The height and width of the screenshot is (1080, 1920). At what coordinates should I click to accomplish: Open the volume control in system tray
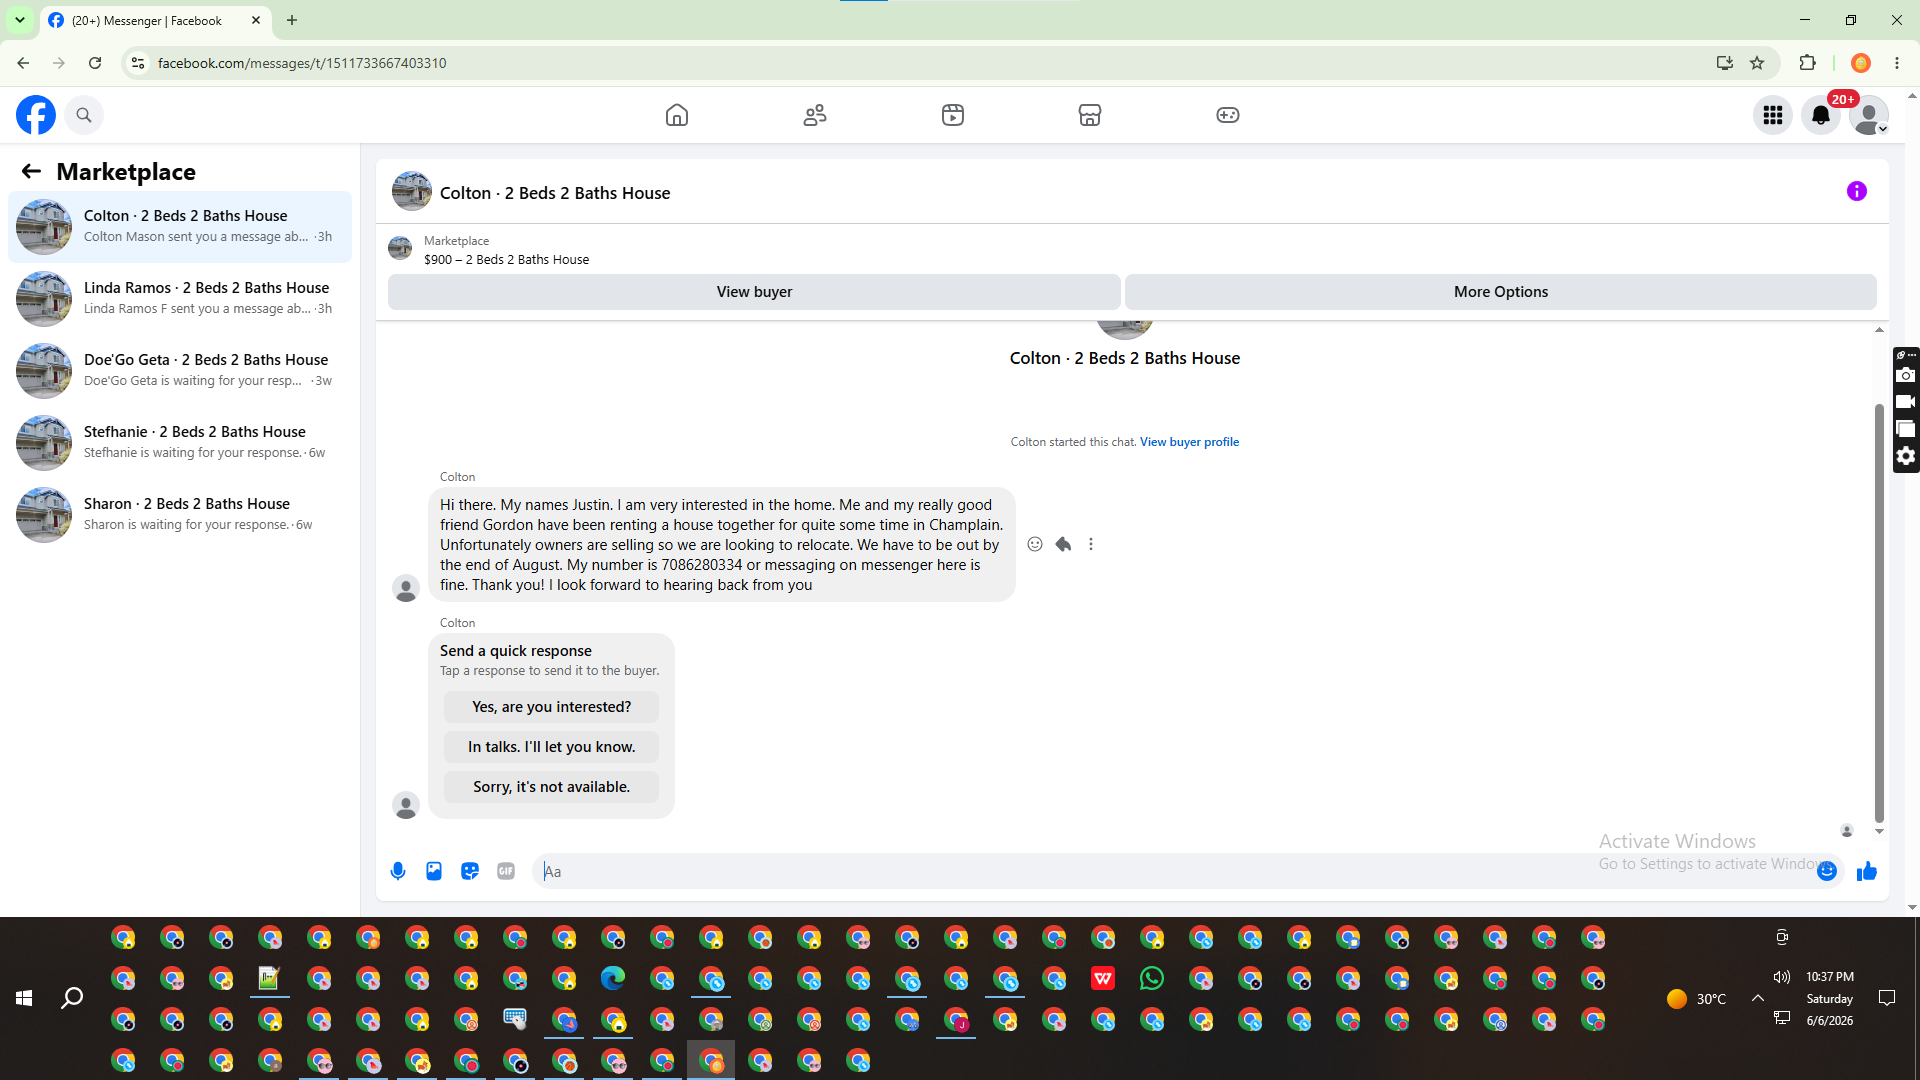(1782, 977)
